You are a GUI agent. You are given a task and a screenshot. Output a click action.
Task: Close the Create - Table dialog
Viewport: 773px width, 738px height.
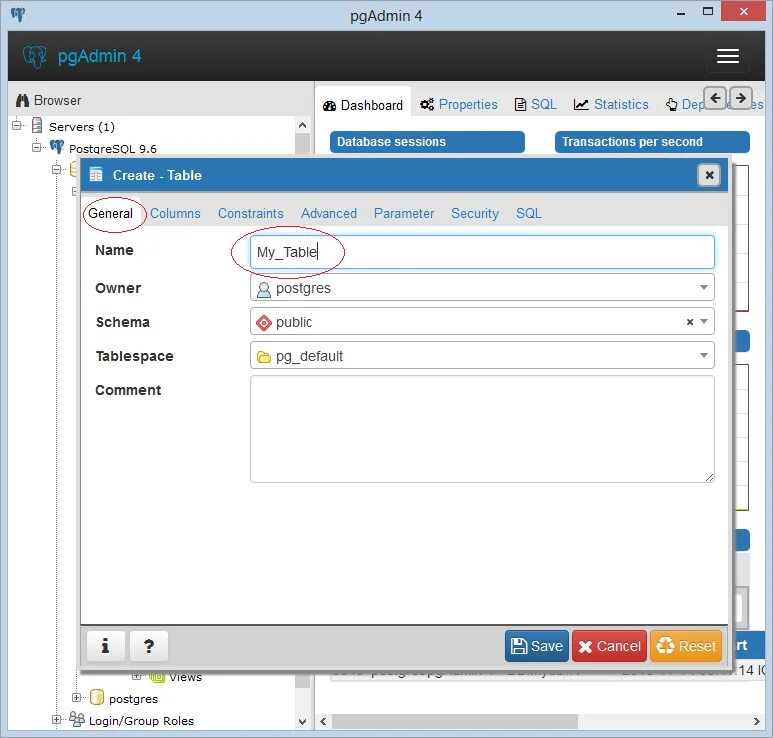click(709, 175)
